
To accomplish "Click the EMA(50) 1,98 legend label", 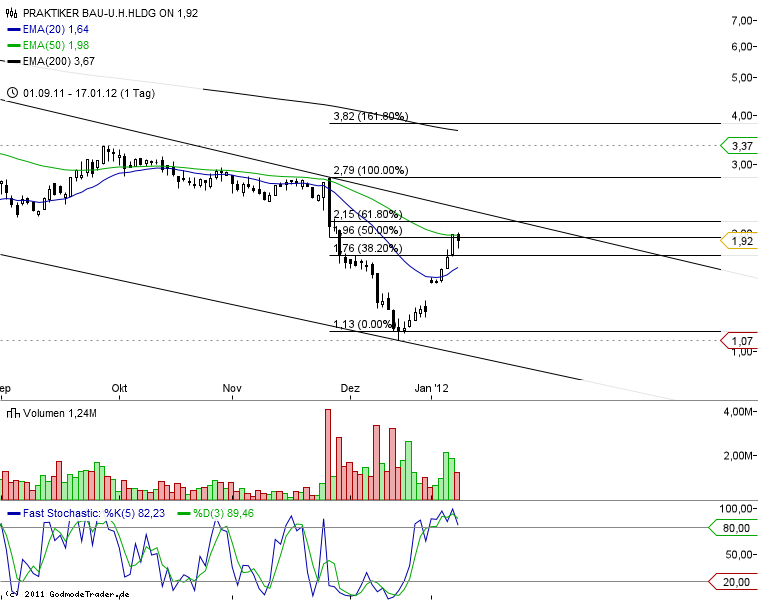I will click(56, 45).
